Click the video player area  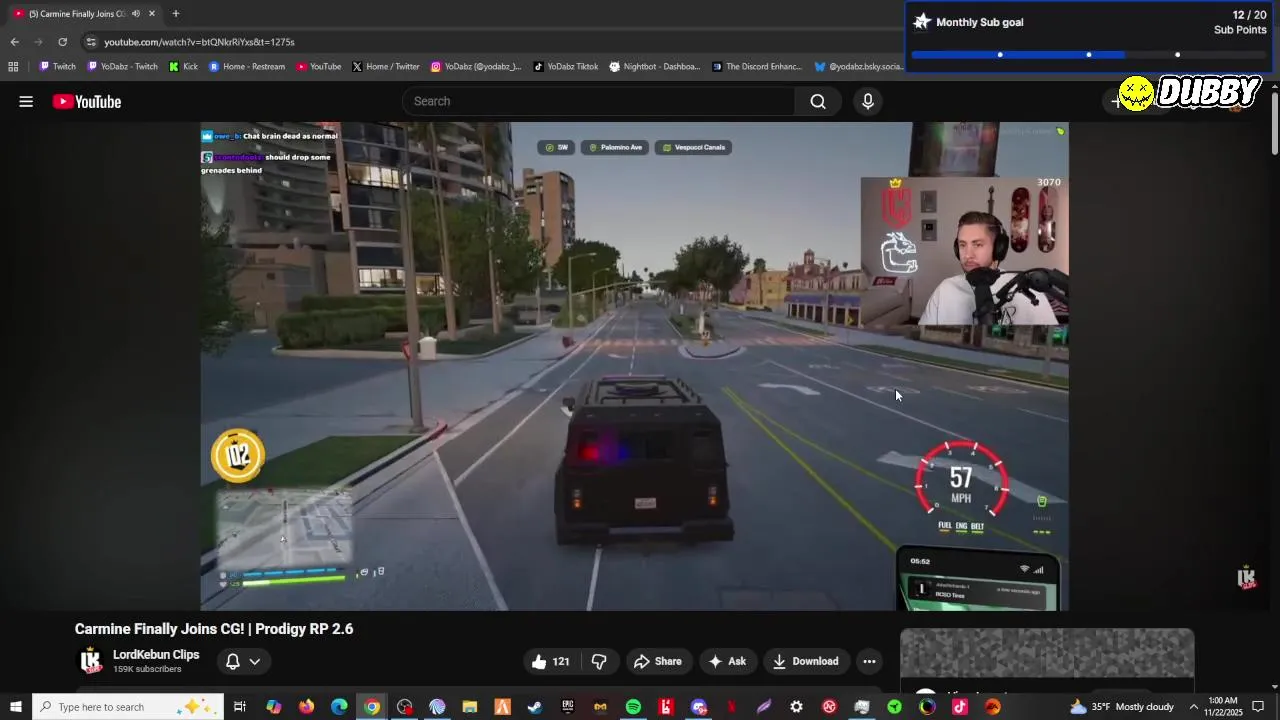click(634, 366)
